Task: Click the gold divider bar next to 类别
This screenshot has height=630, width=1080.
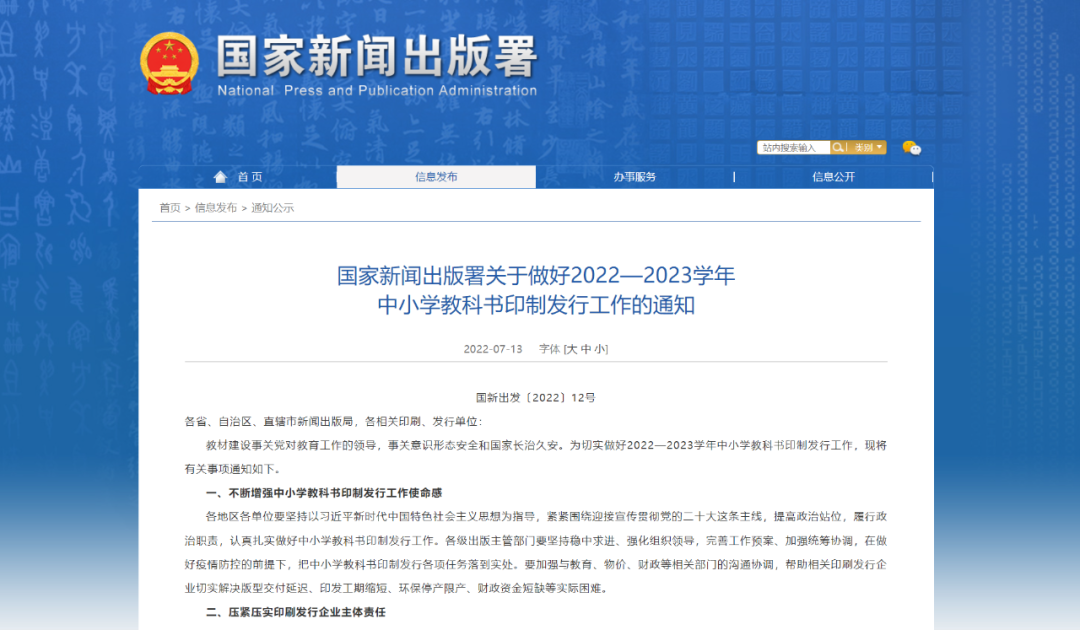Action: click(x=847, y=147)
